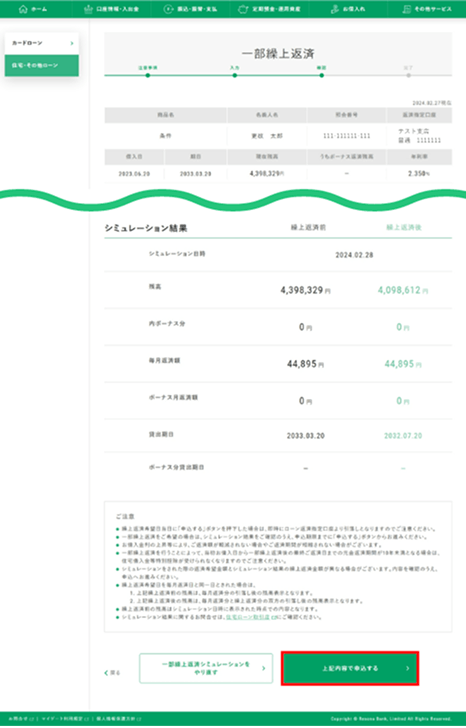Image resolution: width=466 pixels, height=728 pixels.
Task: Select カードローン sidebar item
Action: click(x=42, y=43)
